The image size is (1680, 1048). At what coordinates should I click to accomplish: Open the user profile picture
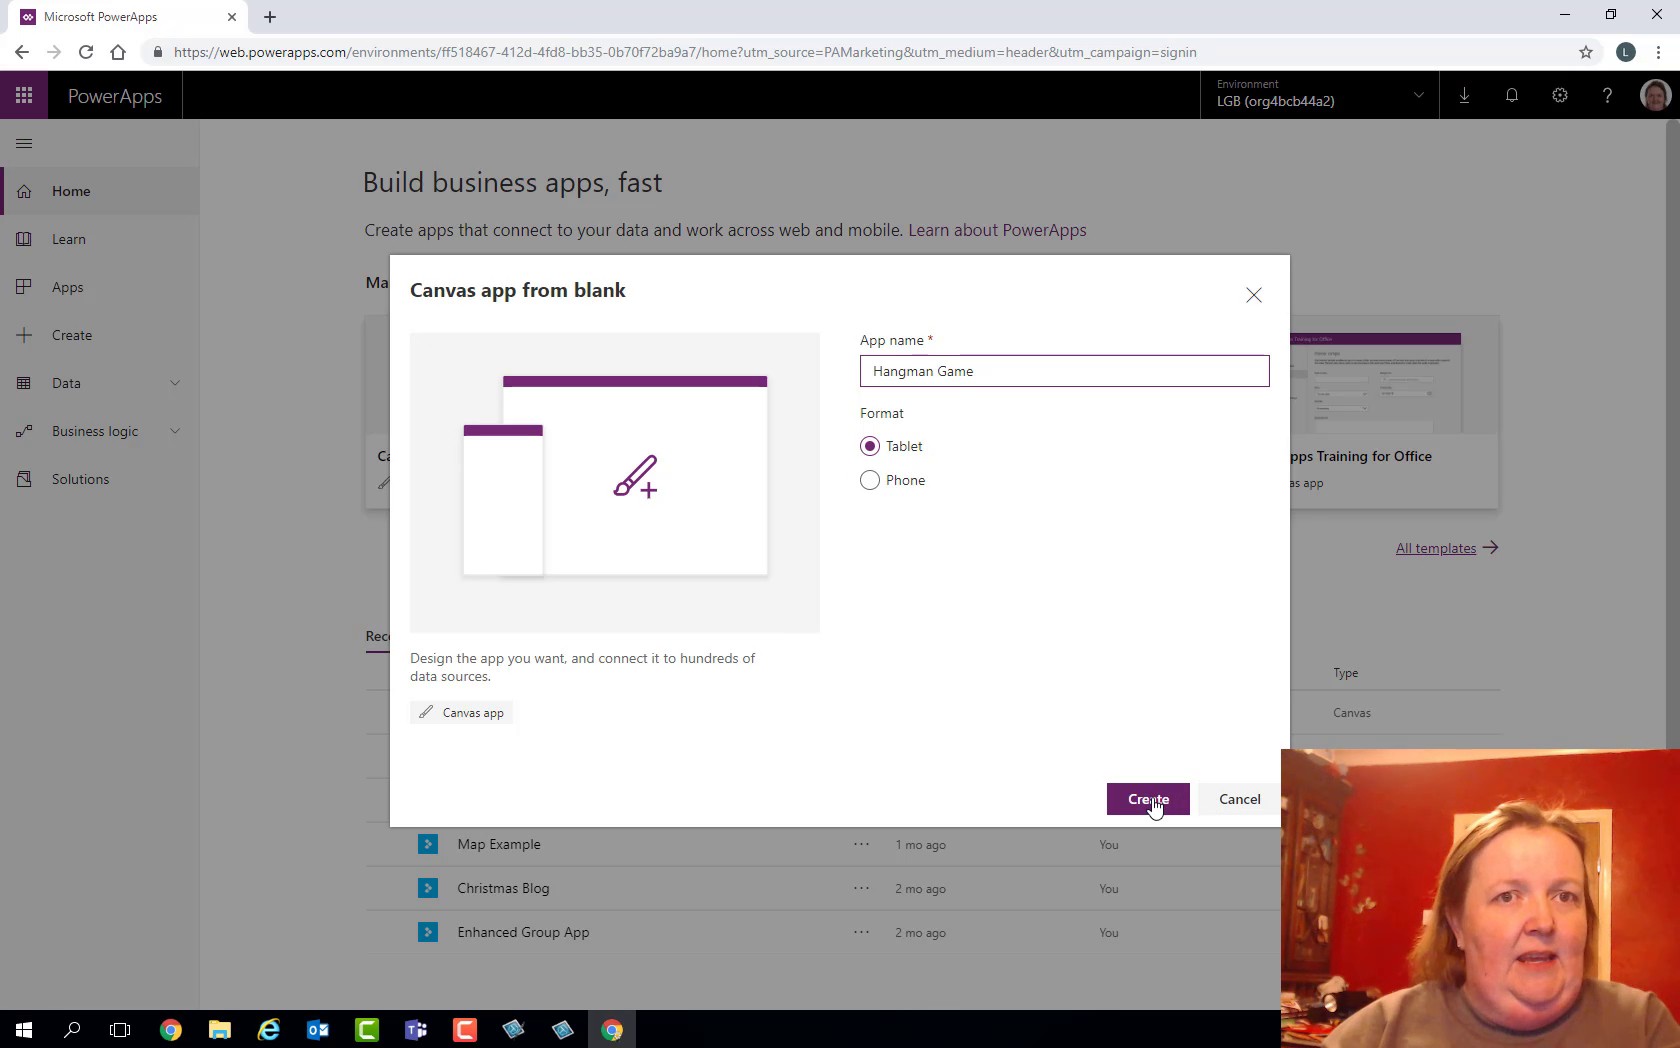tap(1655, 96)
